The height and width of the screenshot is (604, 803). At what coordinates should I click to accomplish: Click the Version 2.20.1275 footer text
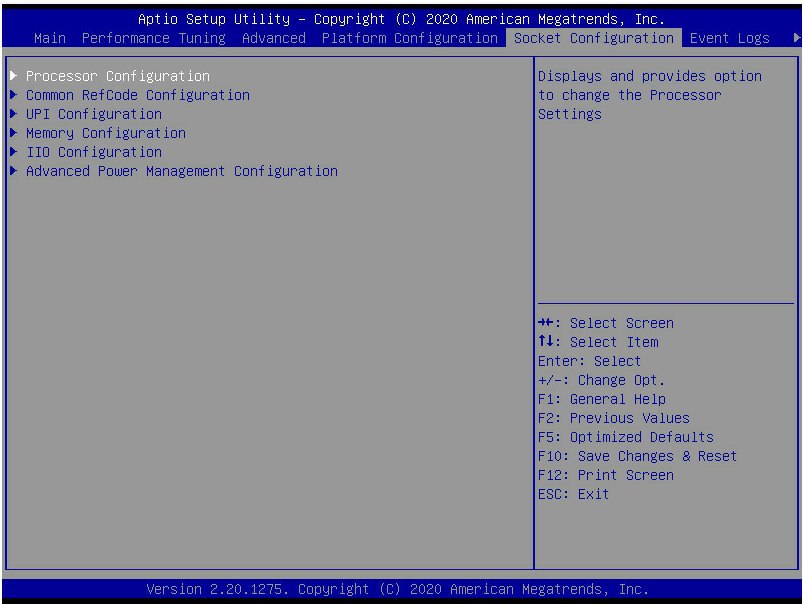pyautogui.click(x=397, y=589)
